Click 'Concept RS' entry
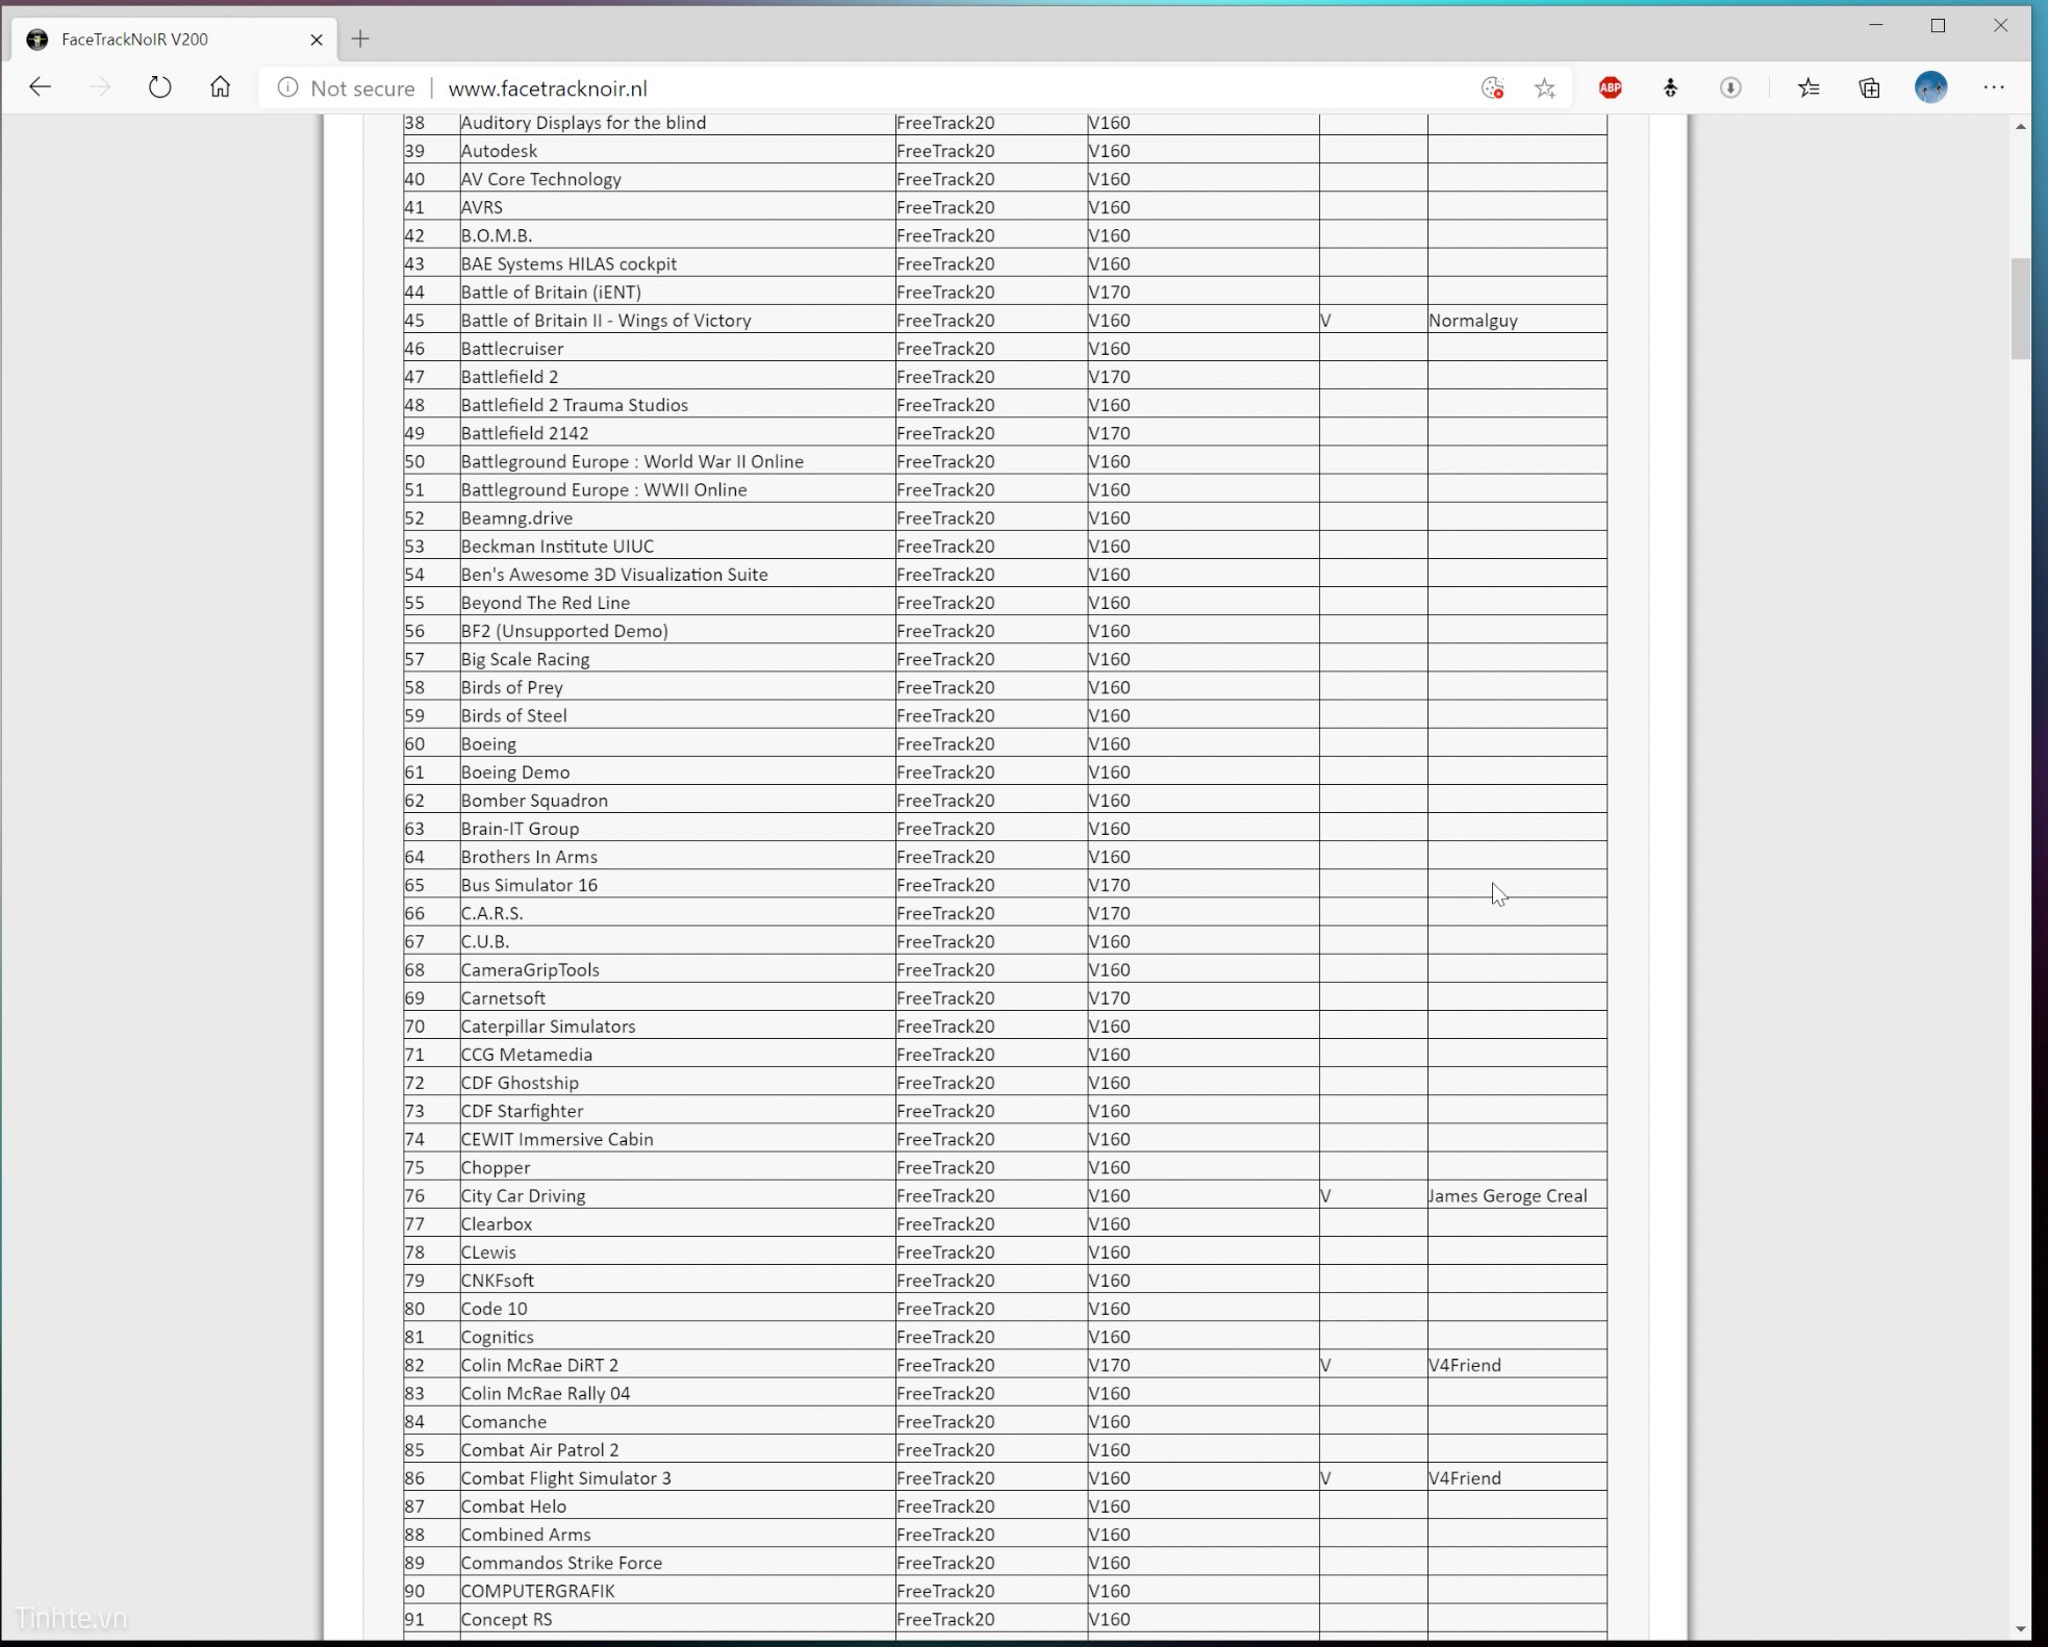 pyautogui.click(x=506, y=1620)
